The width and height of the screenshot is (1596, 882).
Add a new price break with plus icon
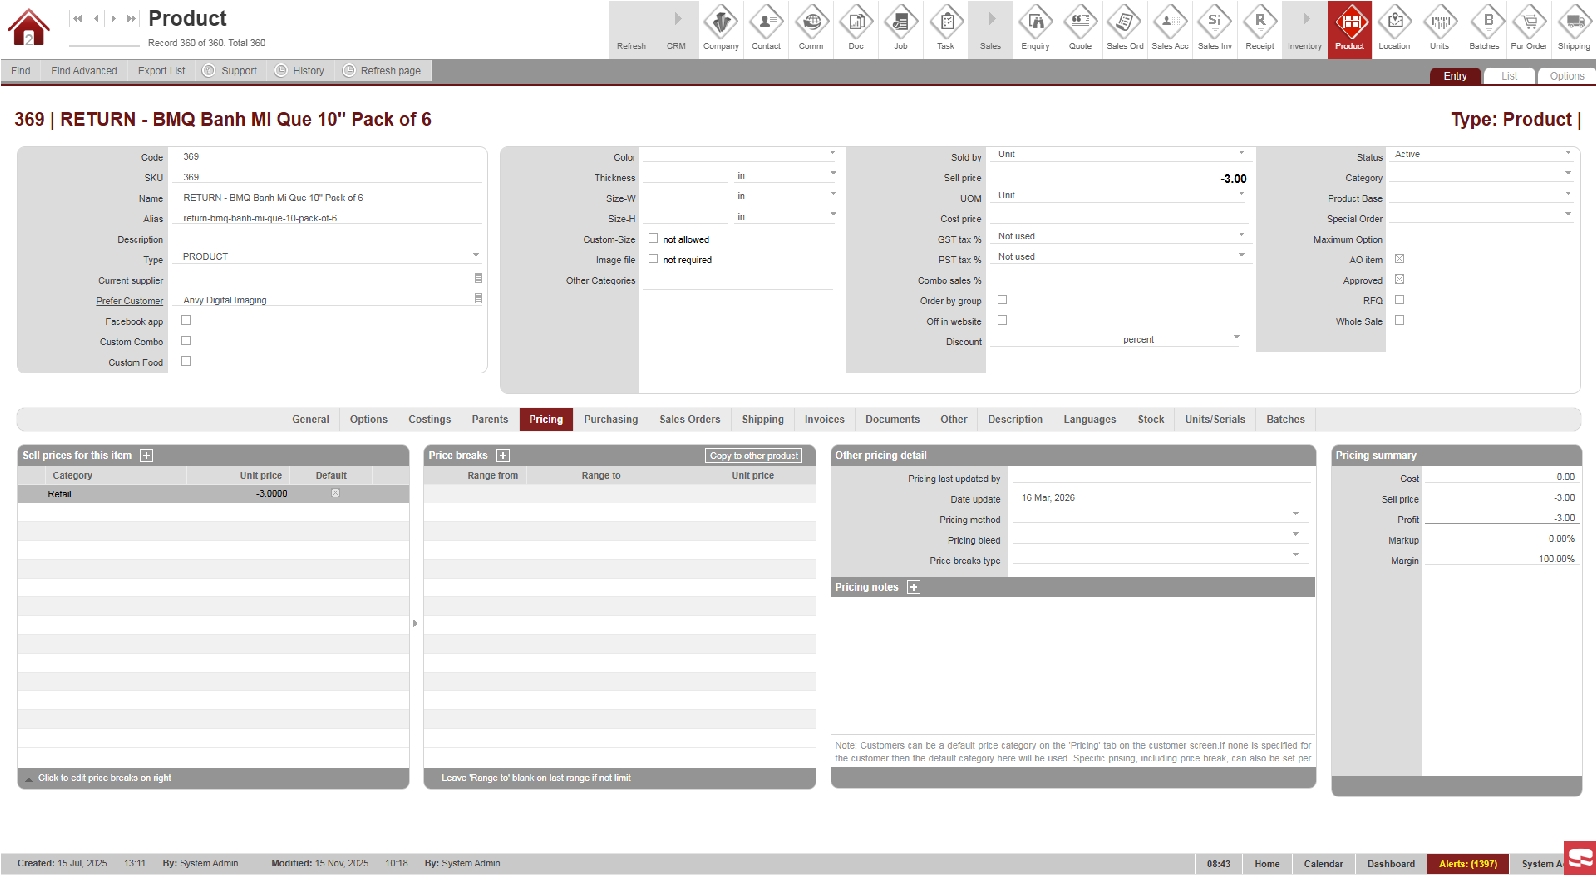point(503,456)
